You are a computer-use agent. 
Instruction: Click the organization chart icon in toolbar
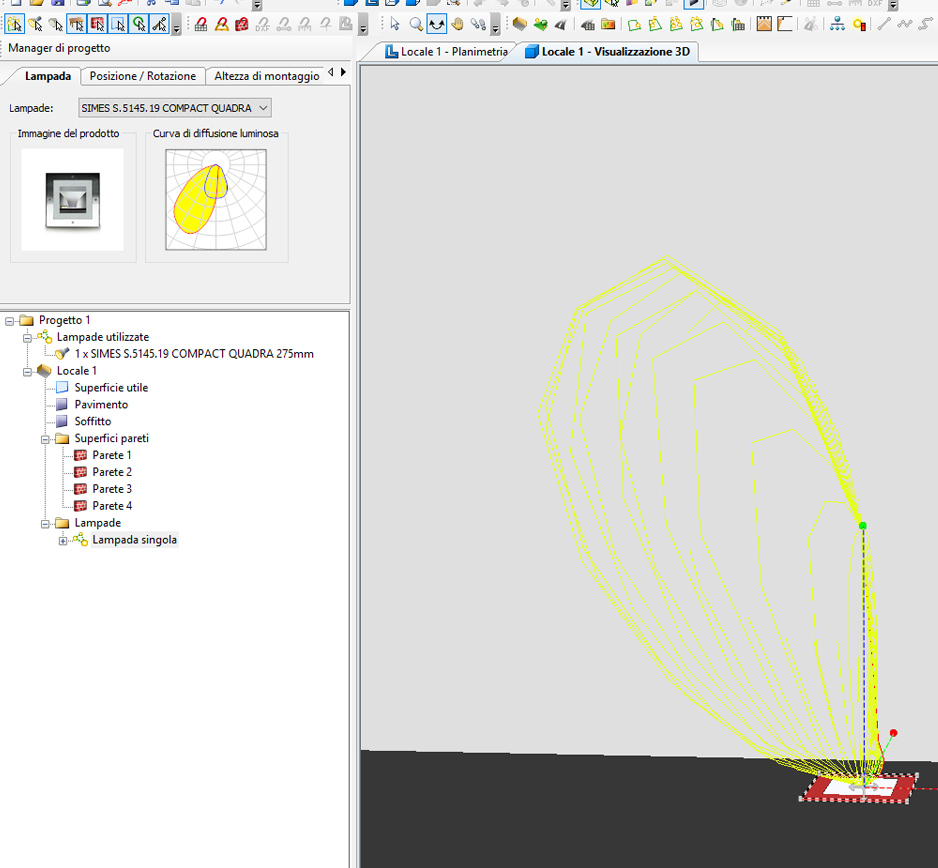pyautogui.click(x=837, y=24)
